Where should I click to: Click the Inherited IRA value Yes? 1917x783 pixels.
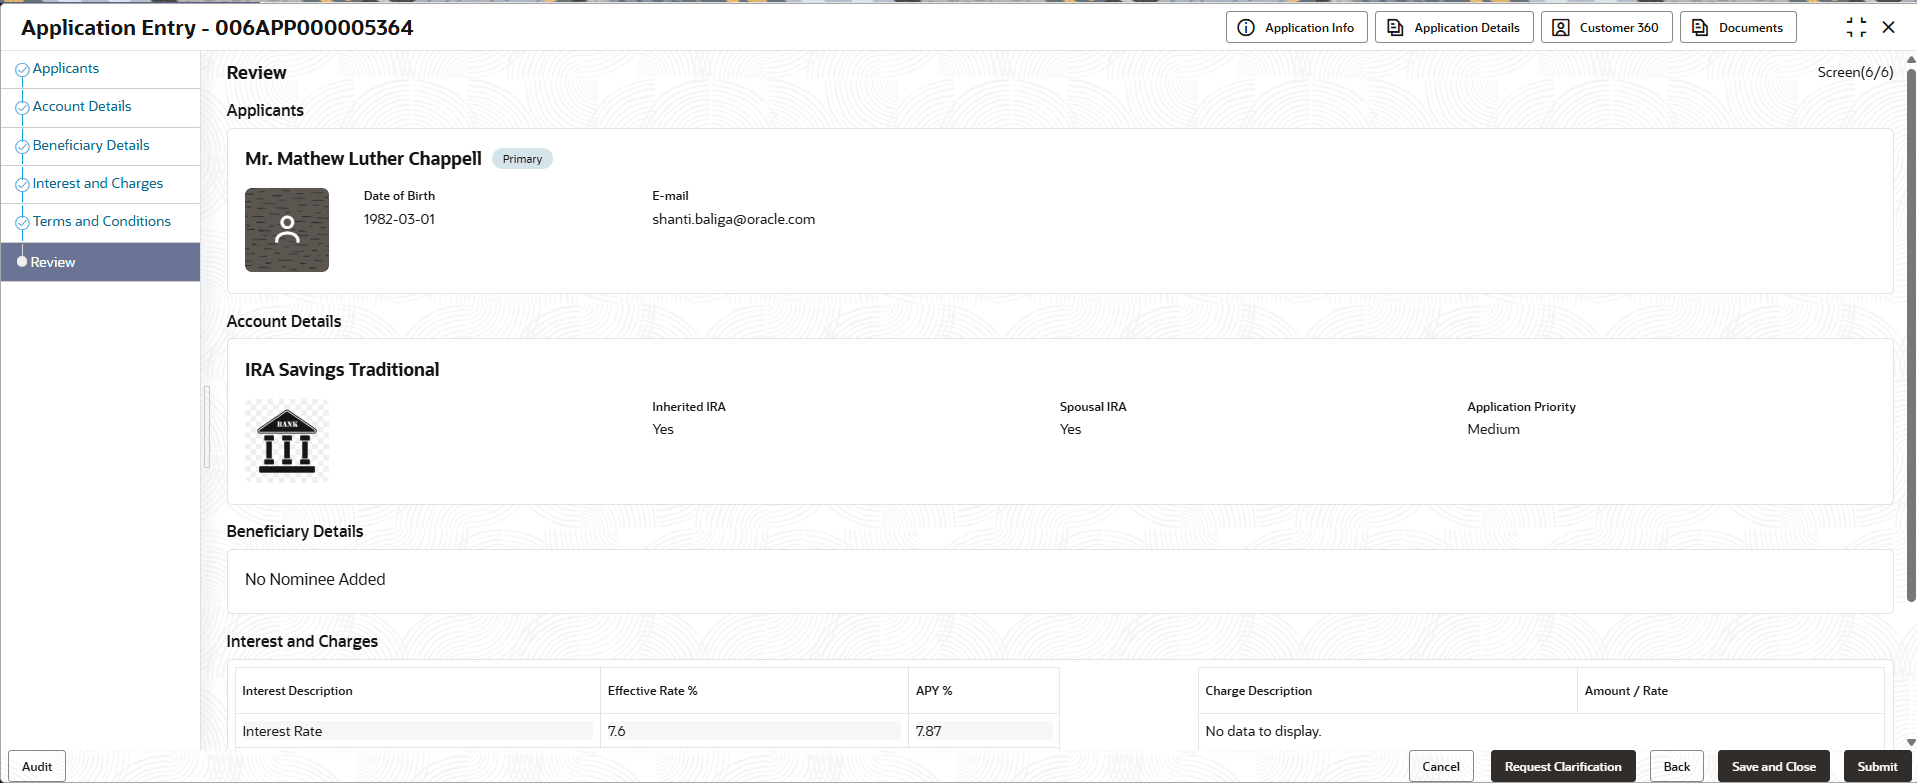(663, 429)
